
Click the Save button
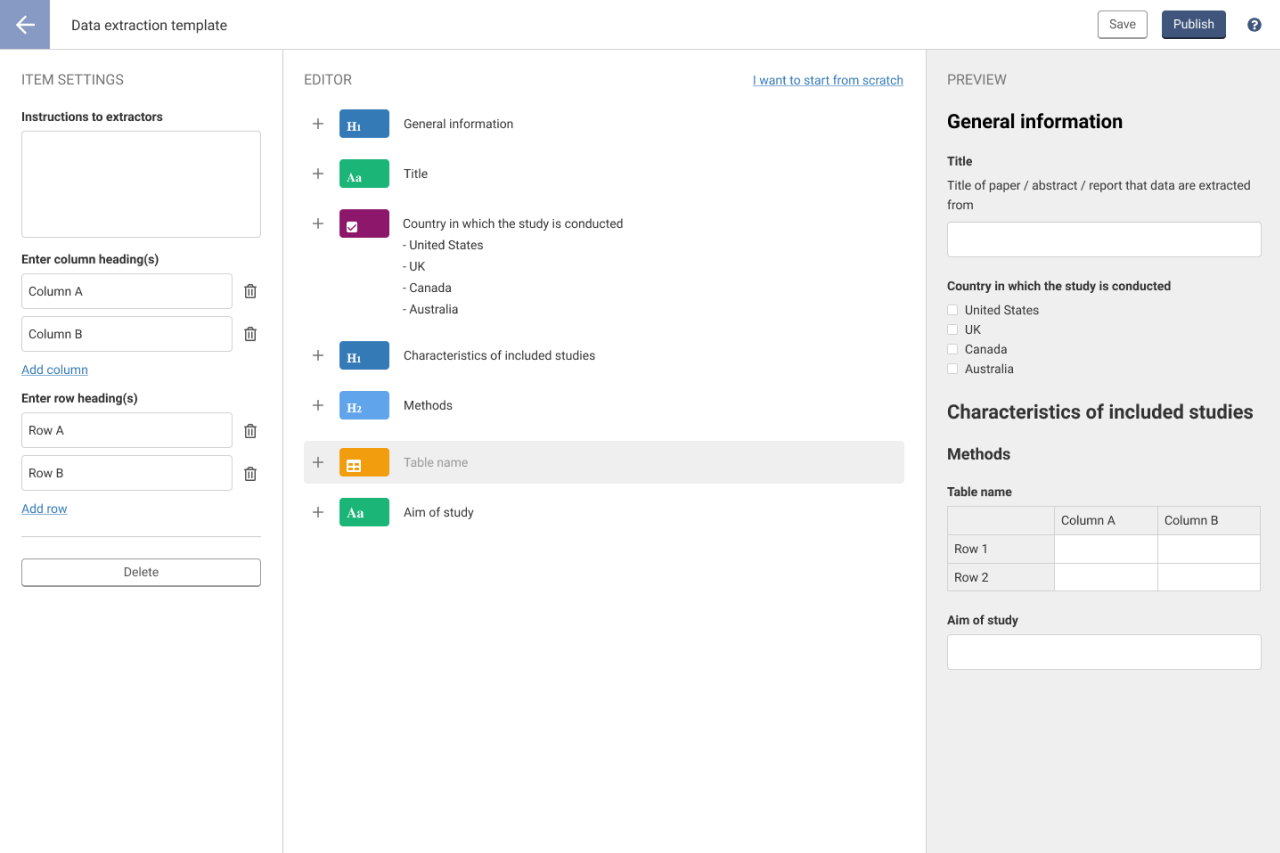[1122, 25]
